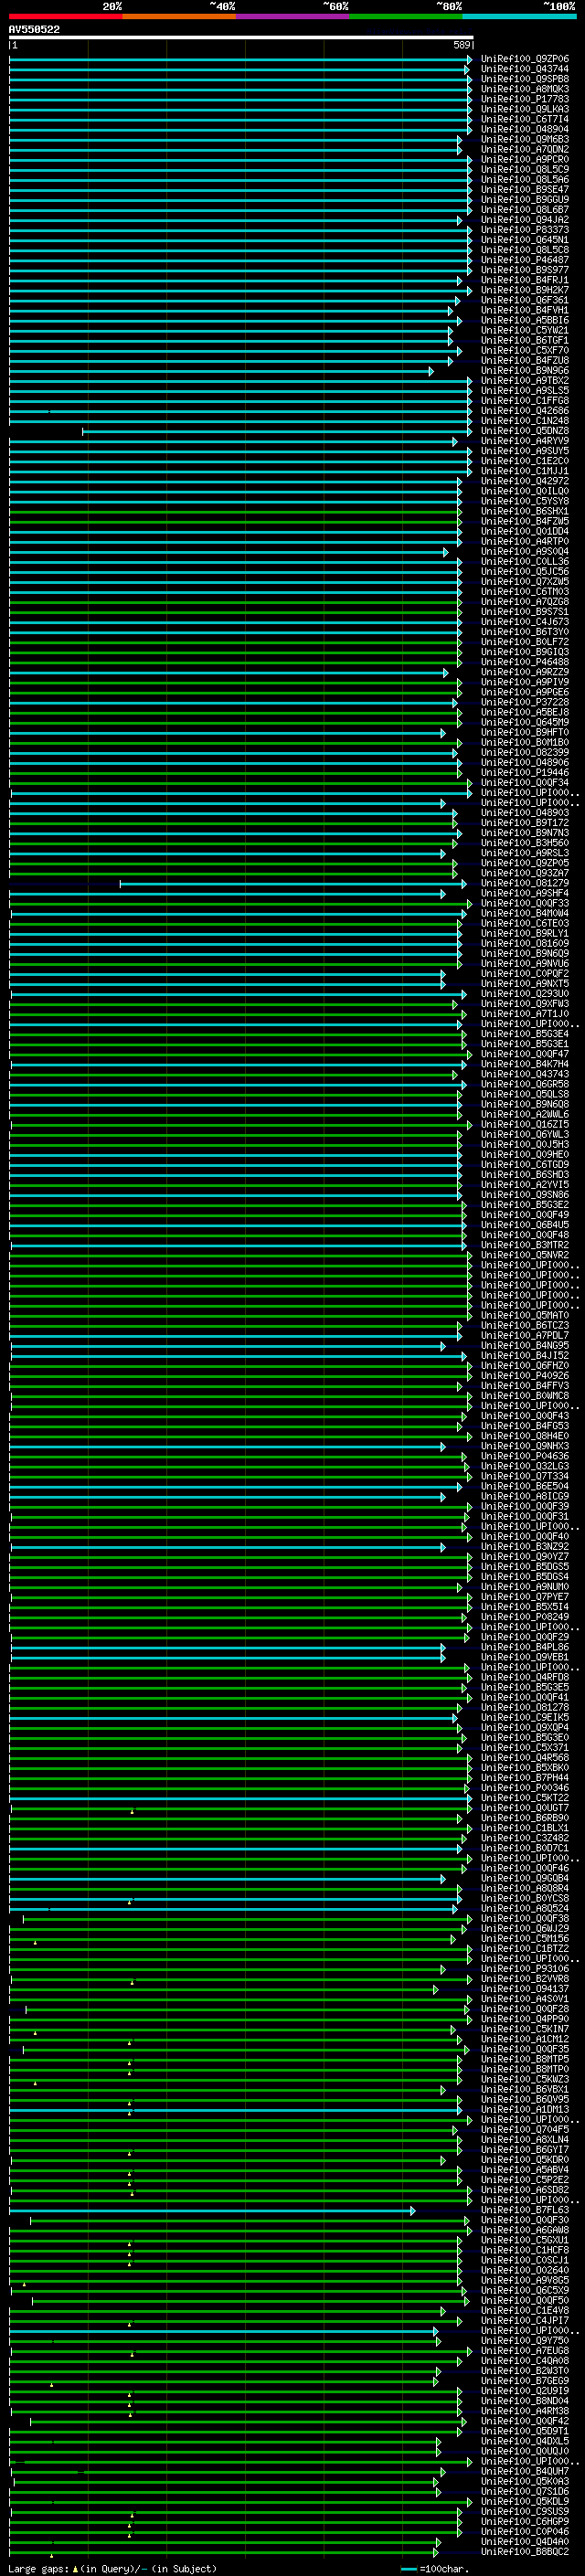The height and width of the screenshot is (2576, 585).
Task: Select the UniRef100_C6HGP9 label
Action: click(x=525, y=2521)
